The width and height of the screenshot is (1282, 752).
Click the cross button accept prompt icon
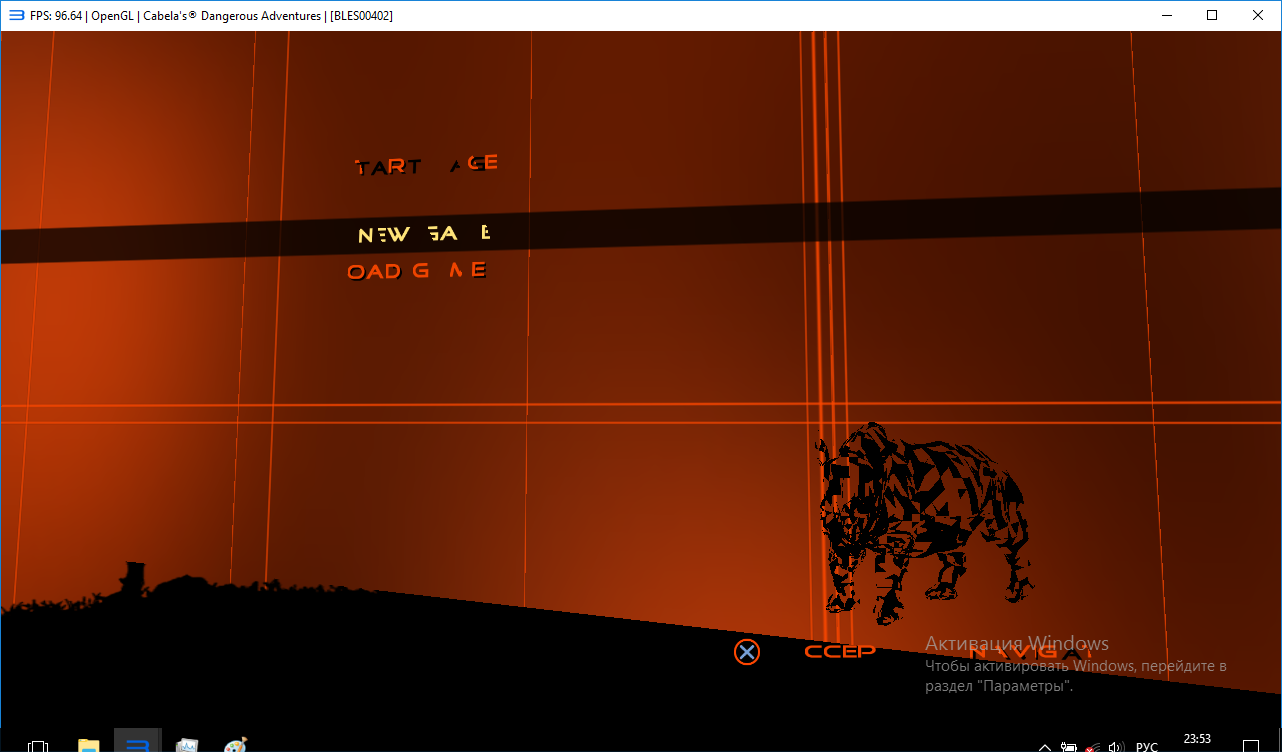(746, 652)
